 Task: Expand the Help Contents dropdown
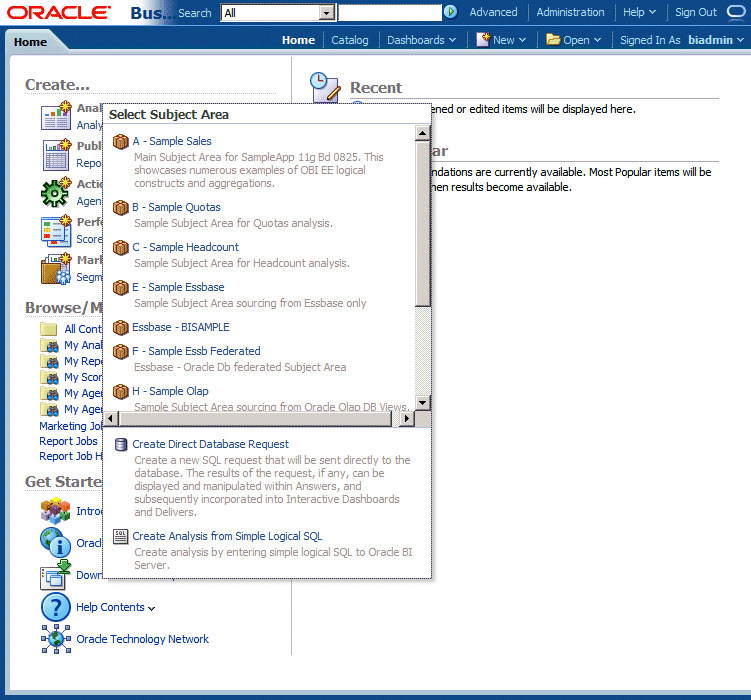[151, 608]
